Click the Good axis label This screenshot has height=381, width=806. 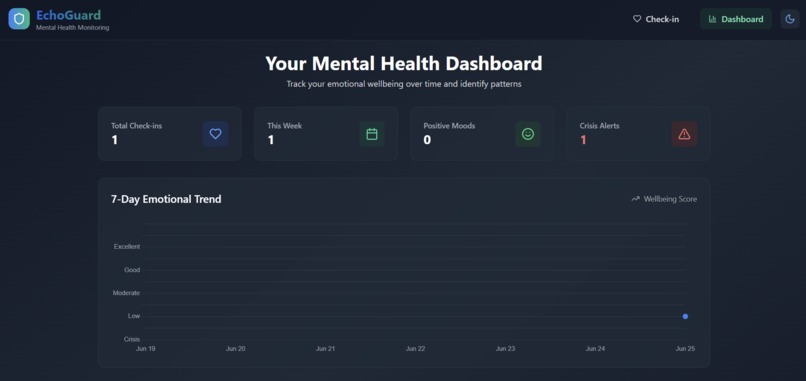[x=132, y=270]
